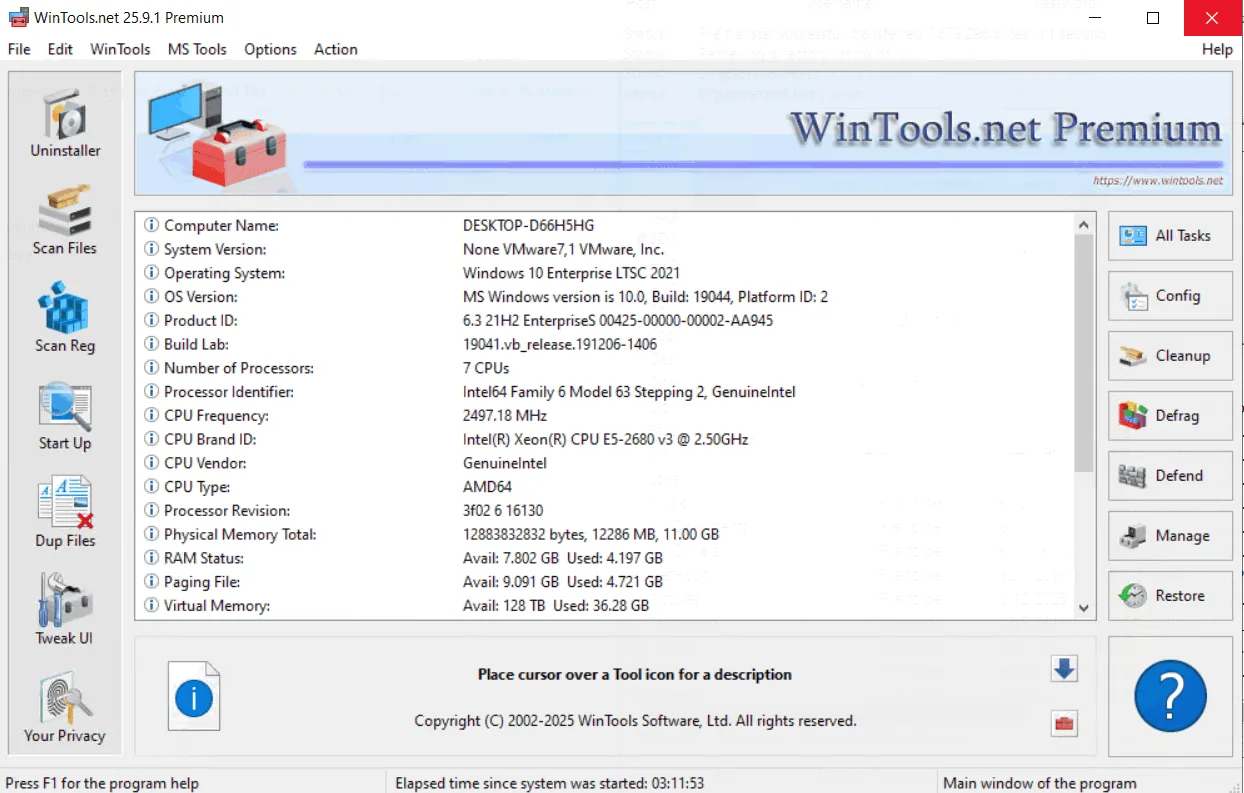Select the Physical Memory Total label

point(240,534)
